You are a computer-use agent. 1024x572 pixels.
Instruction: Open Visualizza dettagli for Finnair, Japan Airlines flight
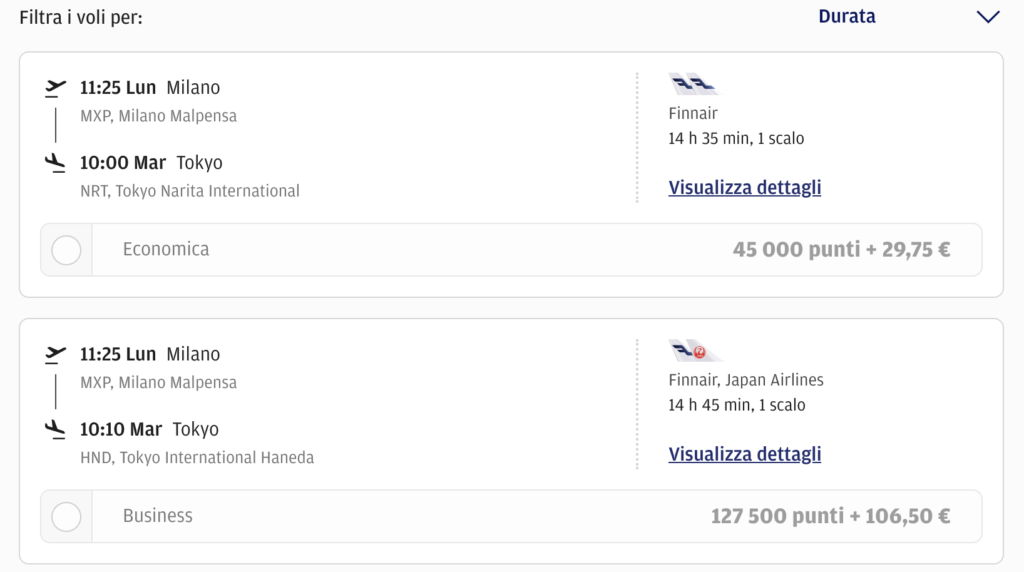[744, 454]
